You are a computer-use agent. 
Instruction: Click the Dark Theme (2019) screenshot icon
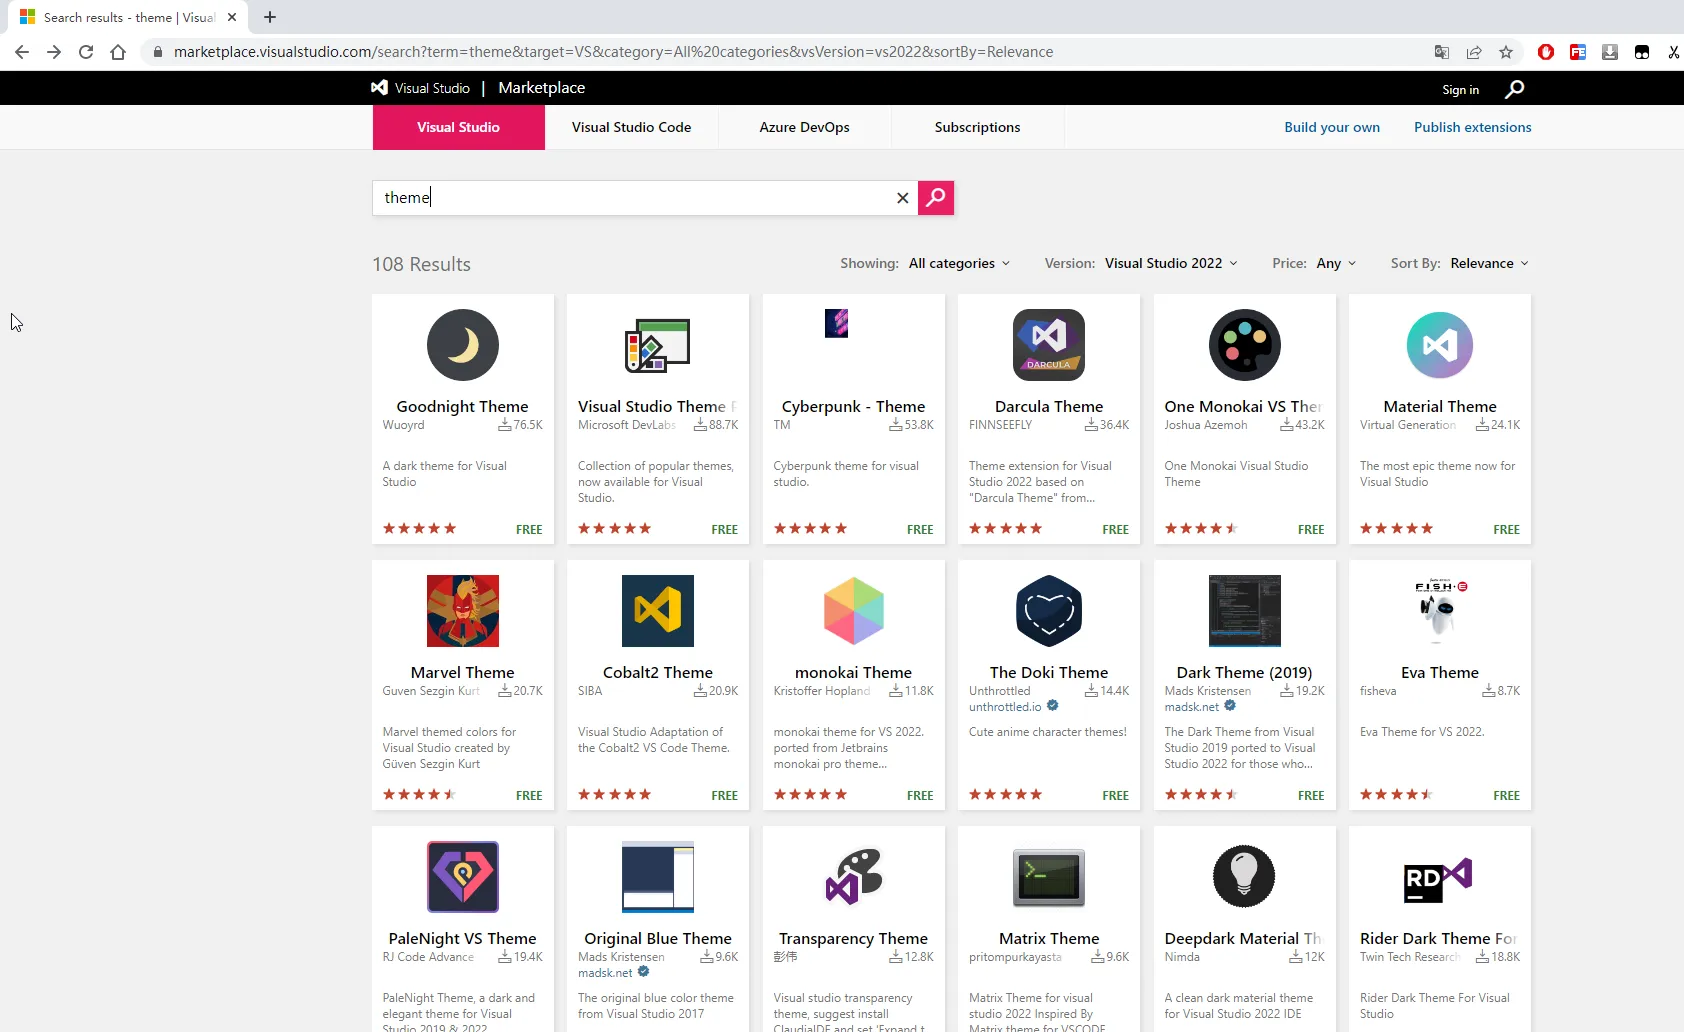pos(1244,611)
